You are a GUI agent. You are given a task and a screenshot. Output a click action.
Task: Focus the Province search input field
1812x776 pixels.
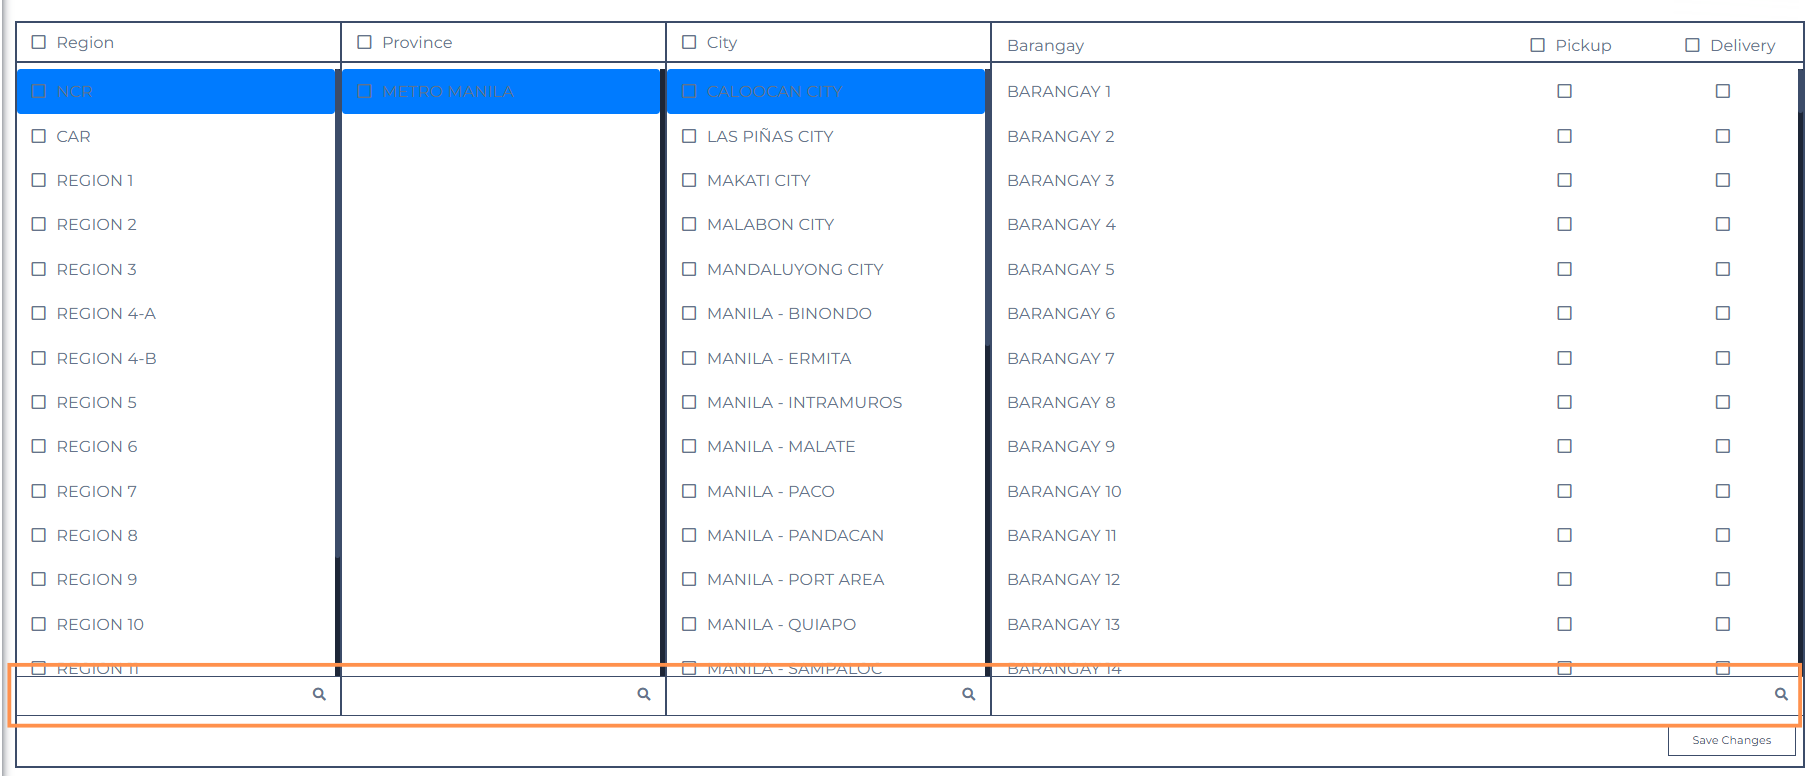pos(503,695)
